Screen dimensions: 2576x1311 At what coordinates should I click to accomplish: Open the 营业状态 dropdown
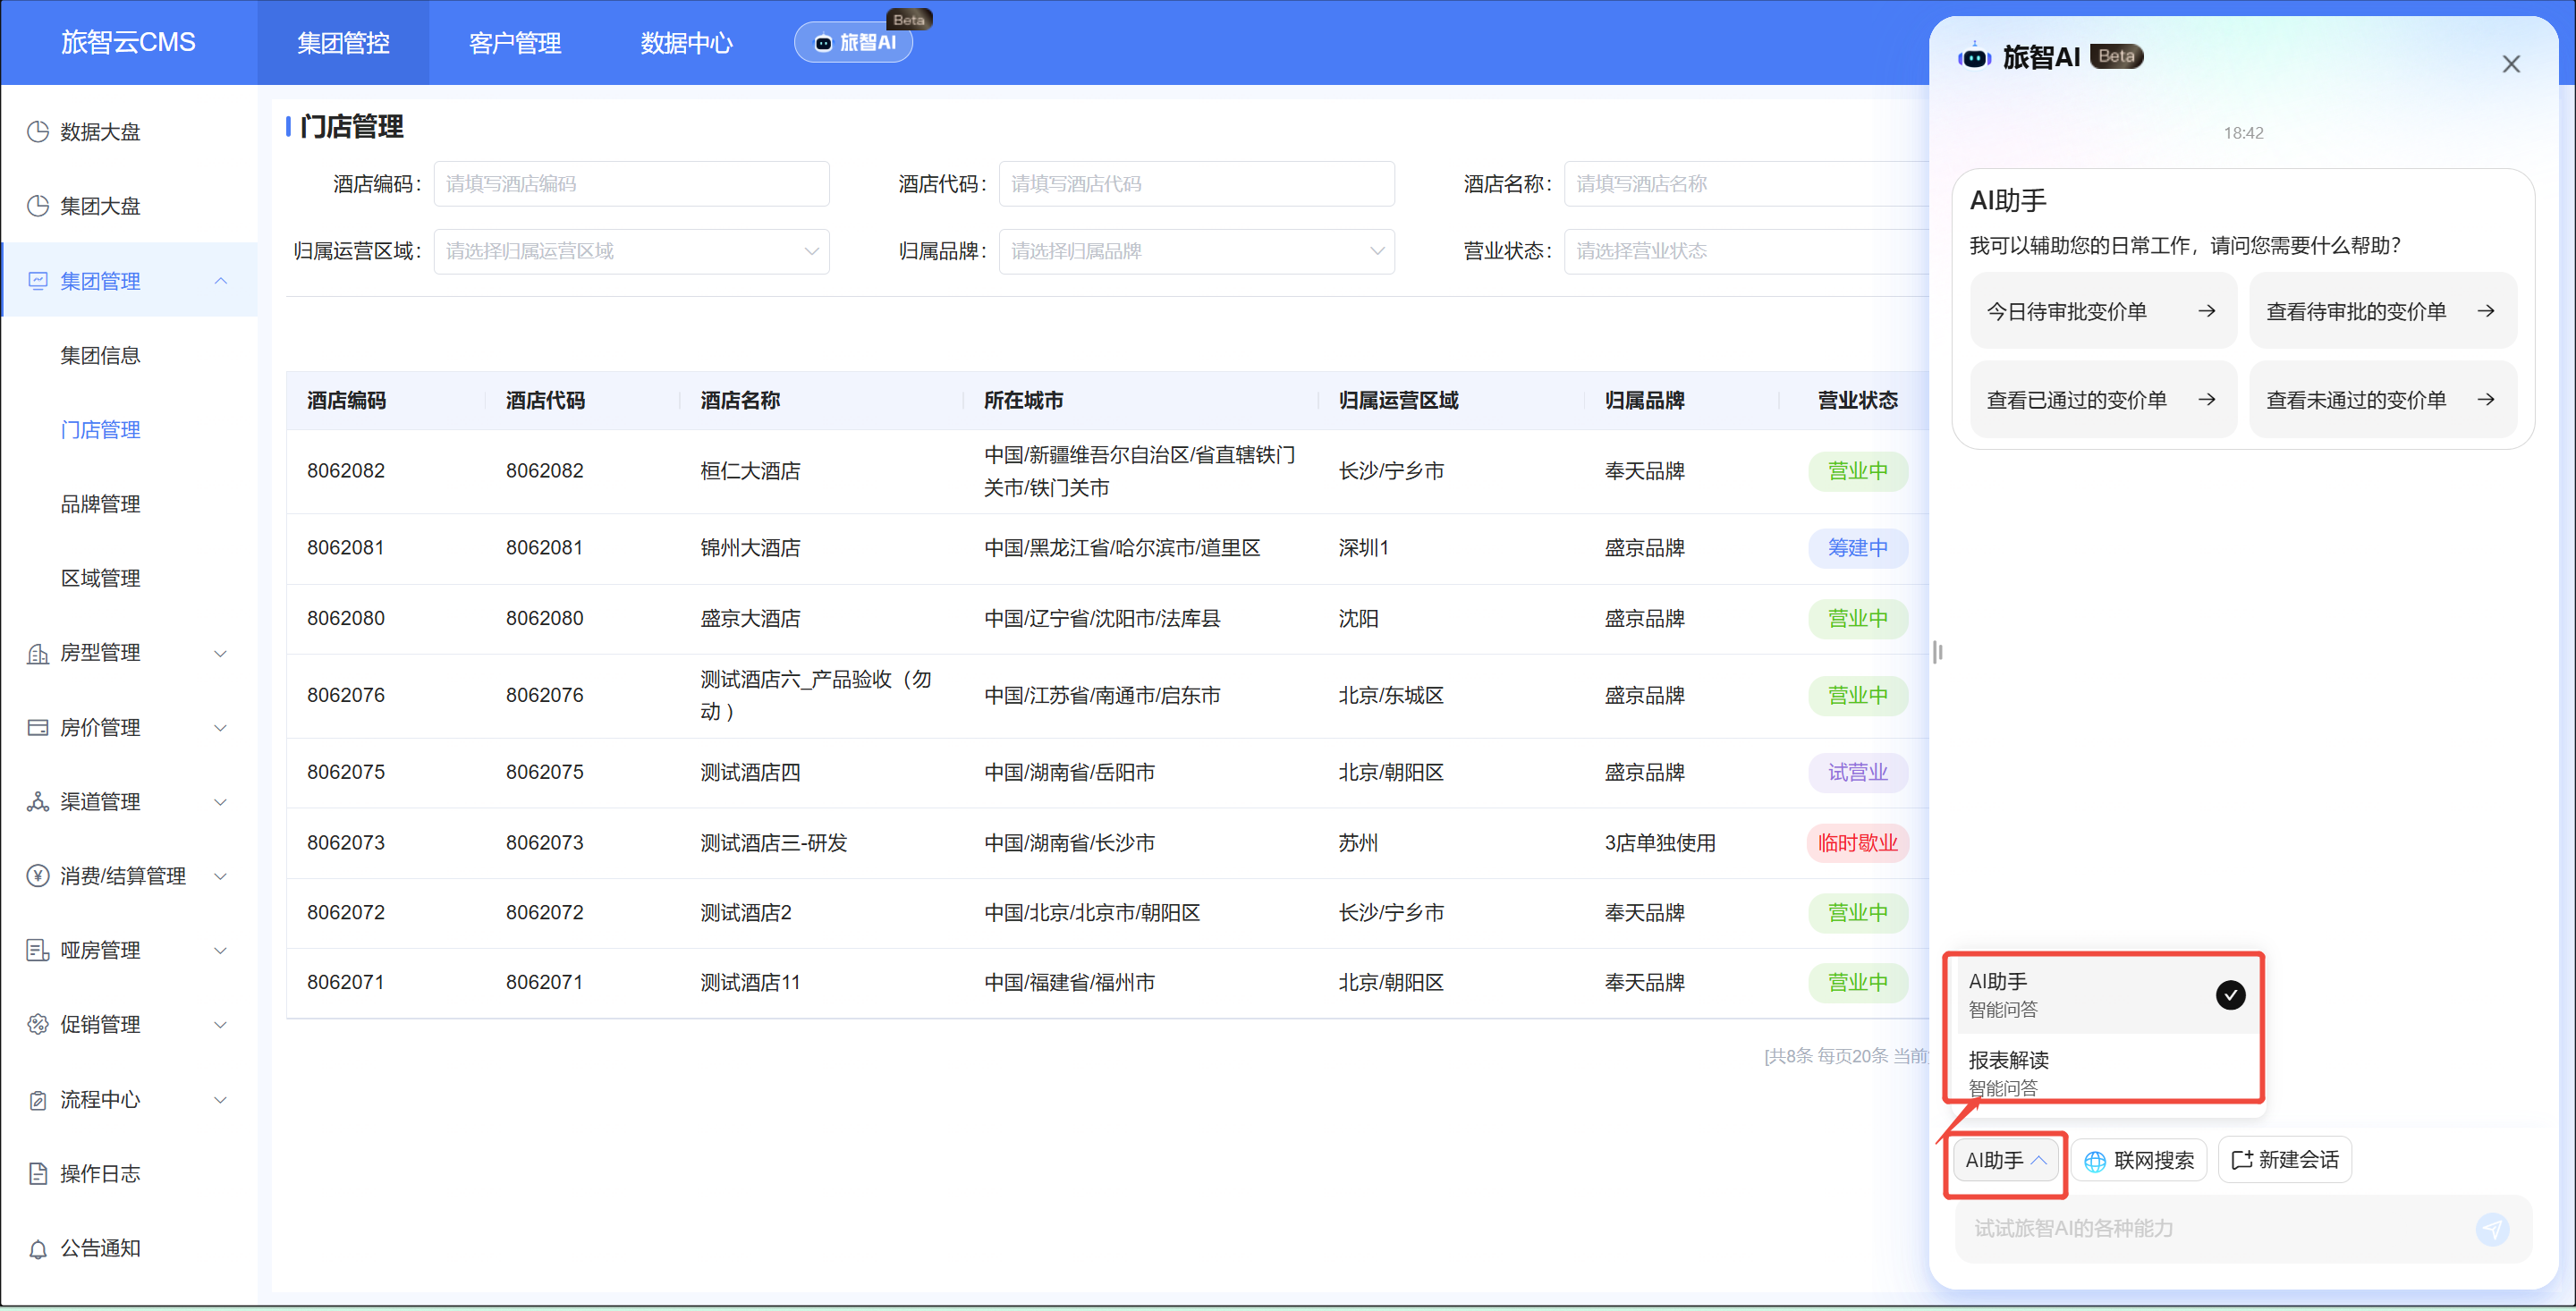[x=1746, y=251]
